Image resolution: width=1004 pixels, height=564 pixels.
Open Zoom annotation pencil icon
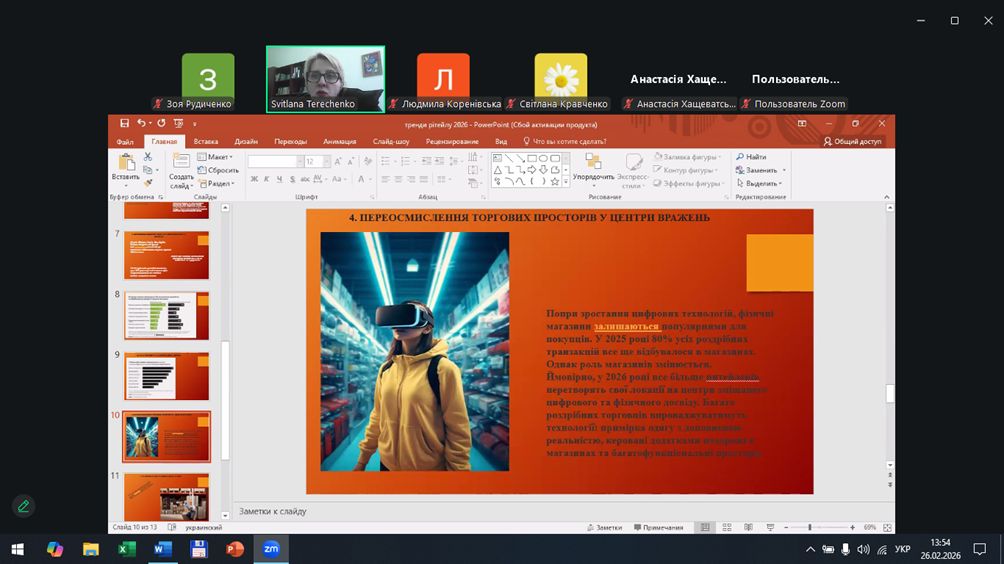pos(23,506)
